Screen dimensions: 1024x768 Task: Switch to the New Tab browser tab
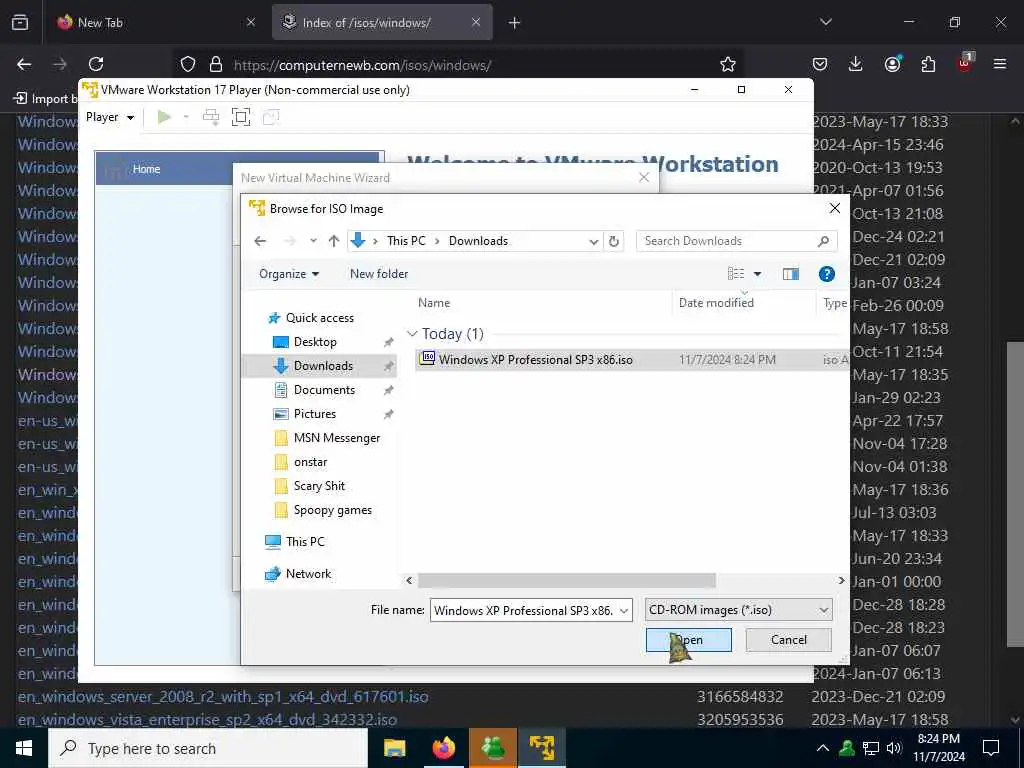(157, 22)
